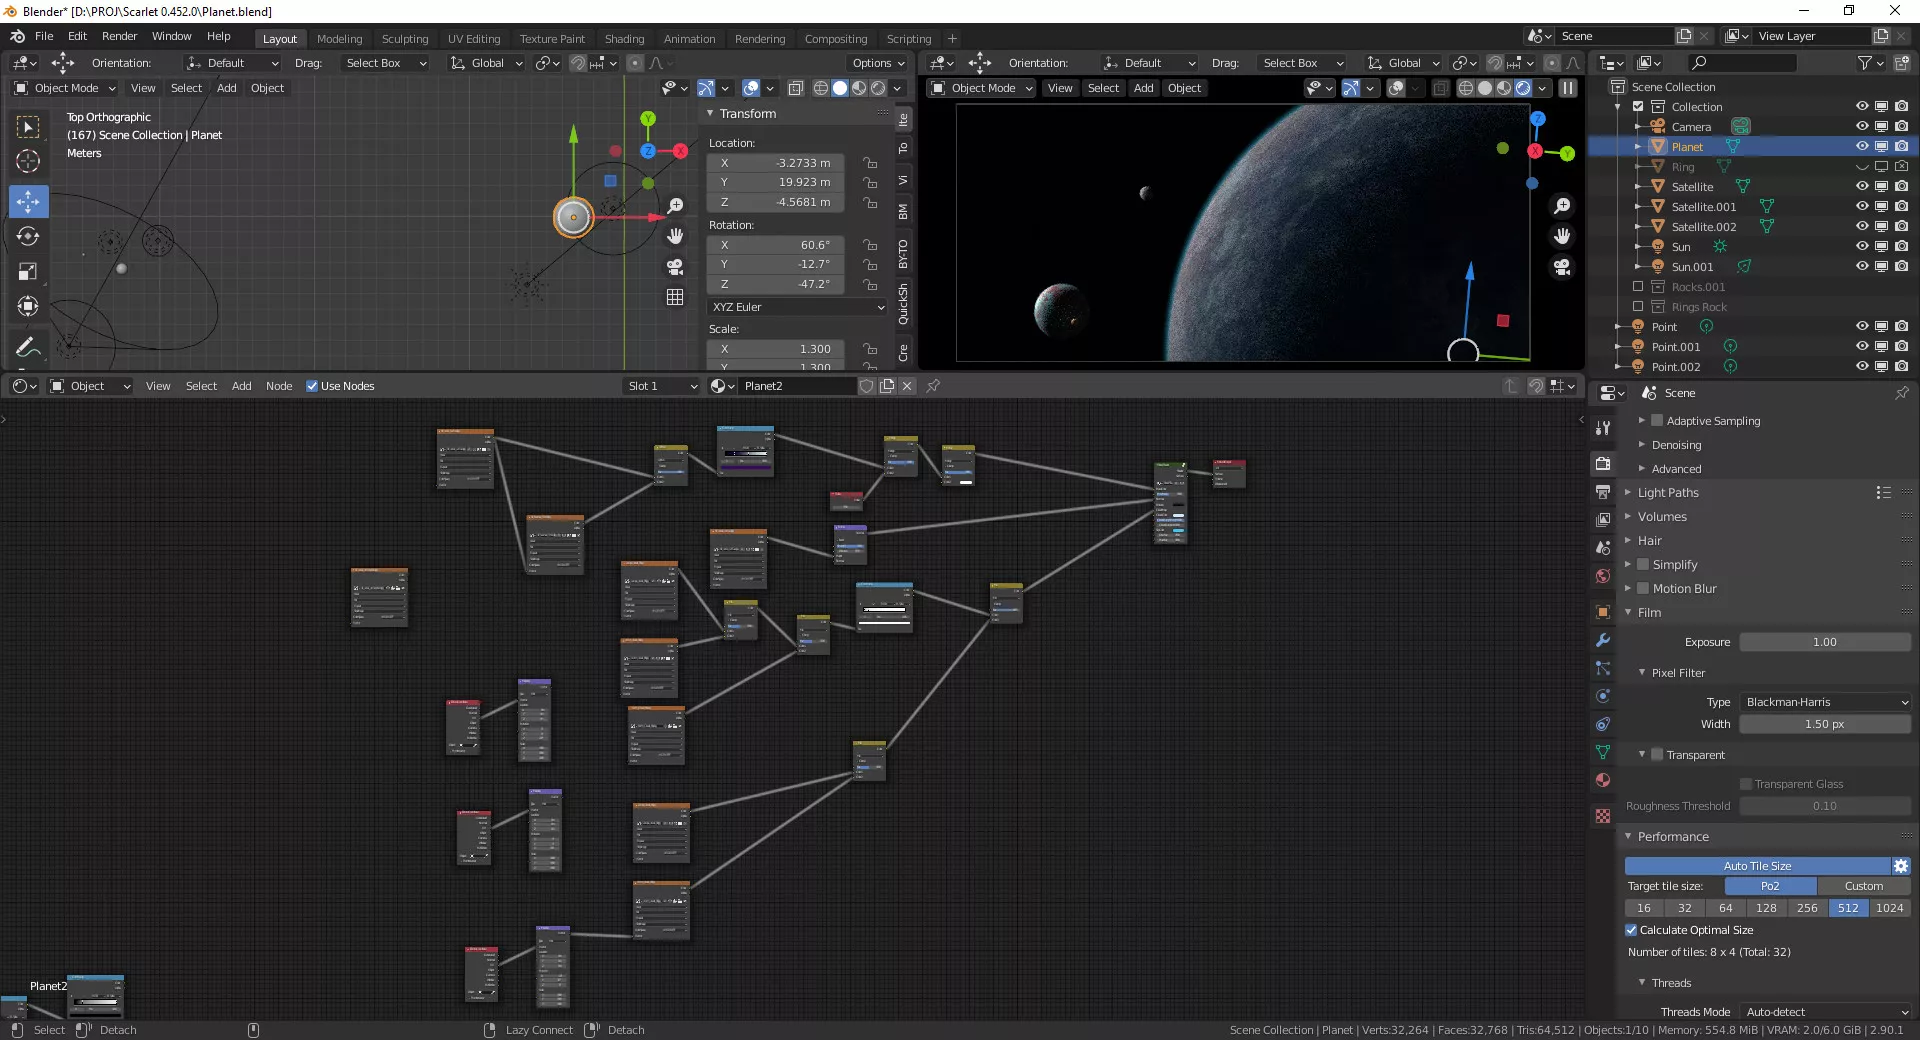The image size is (1920, 1040).
Task: Toggle orthographic grid view icon in left viewport
Action: click(675, 297)
